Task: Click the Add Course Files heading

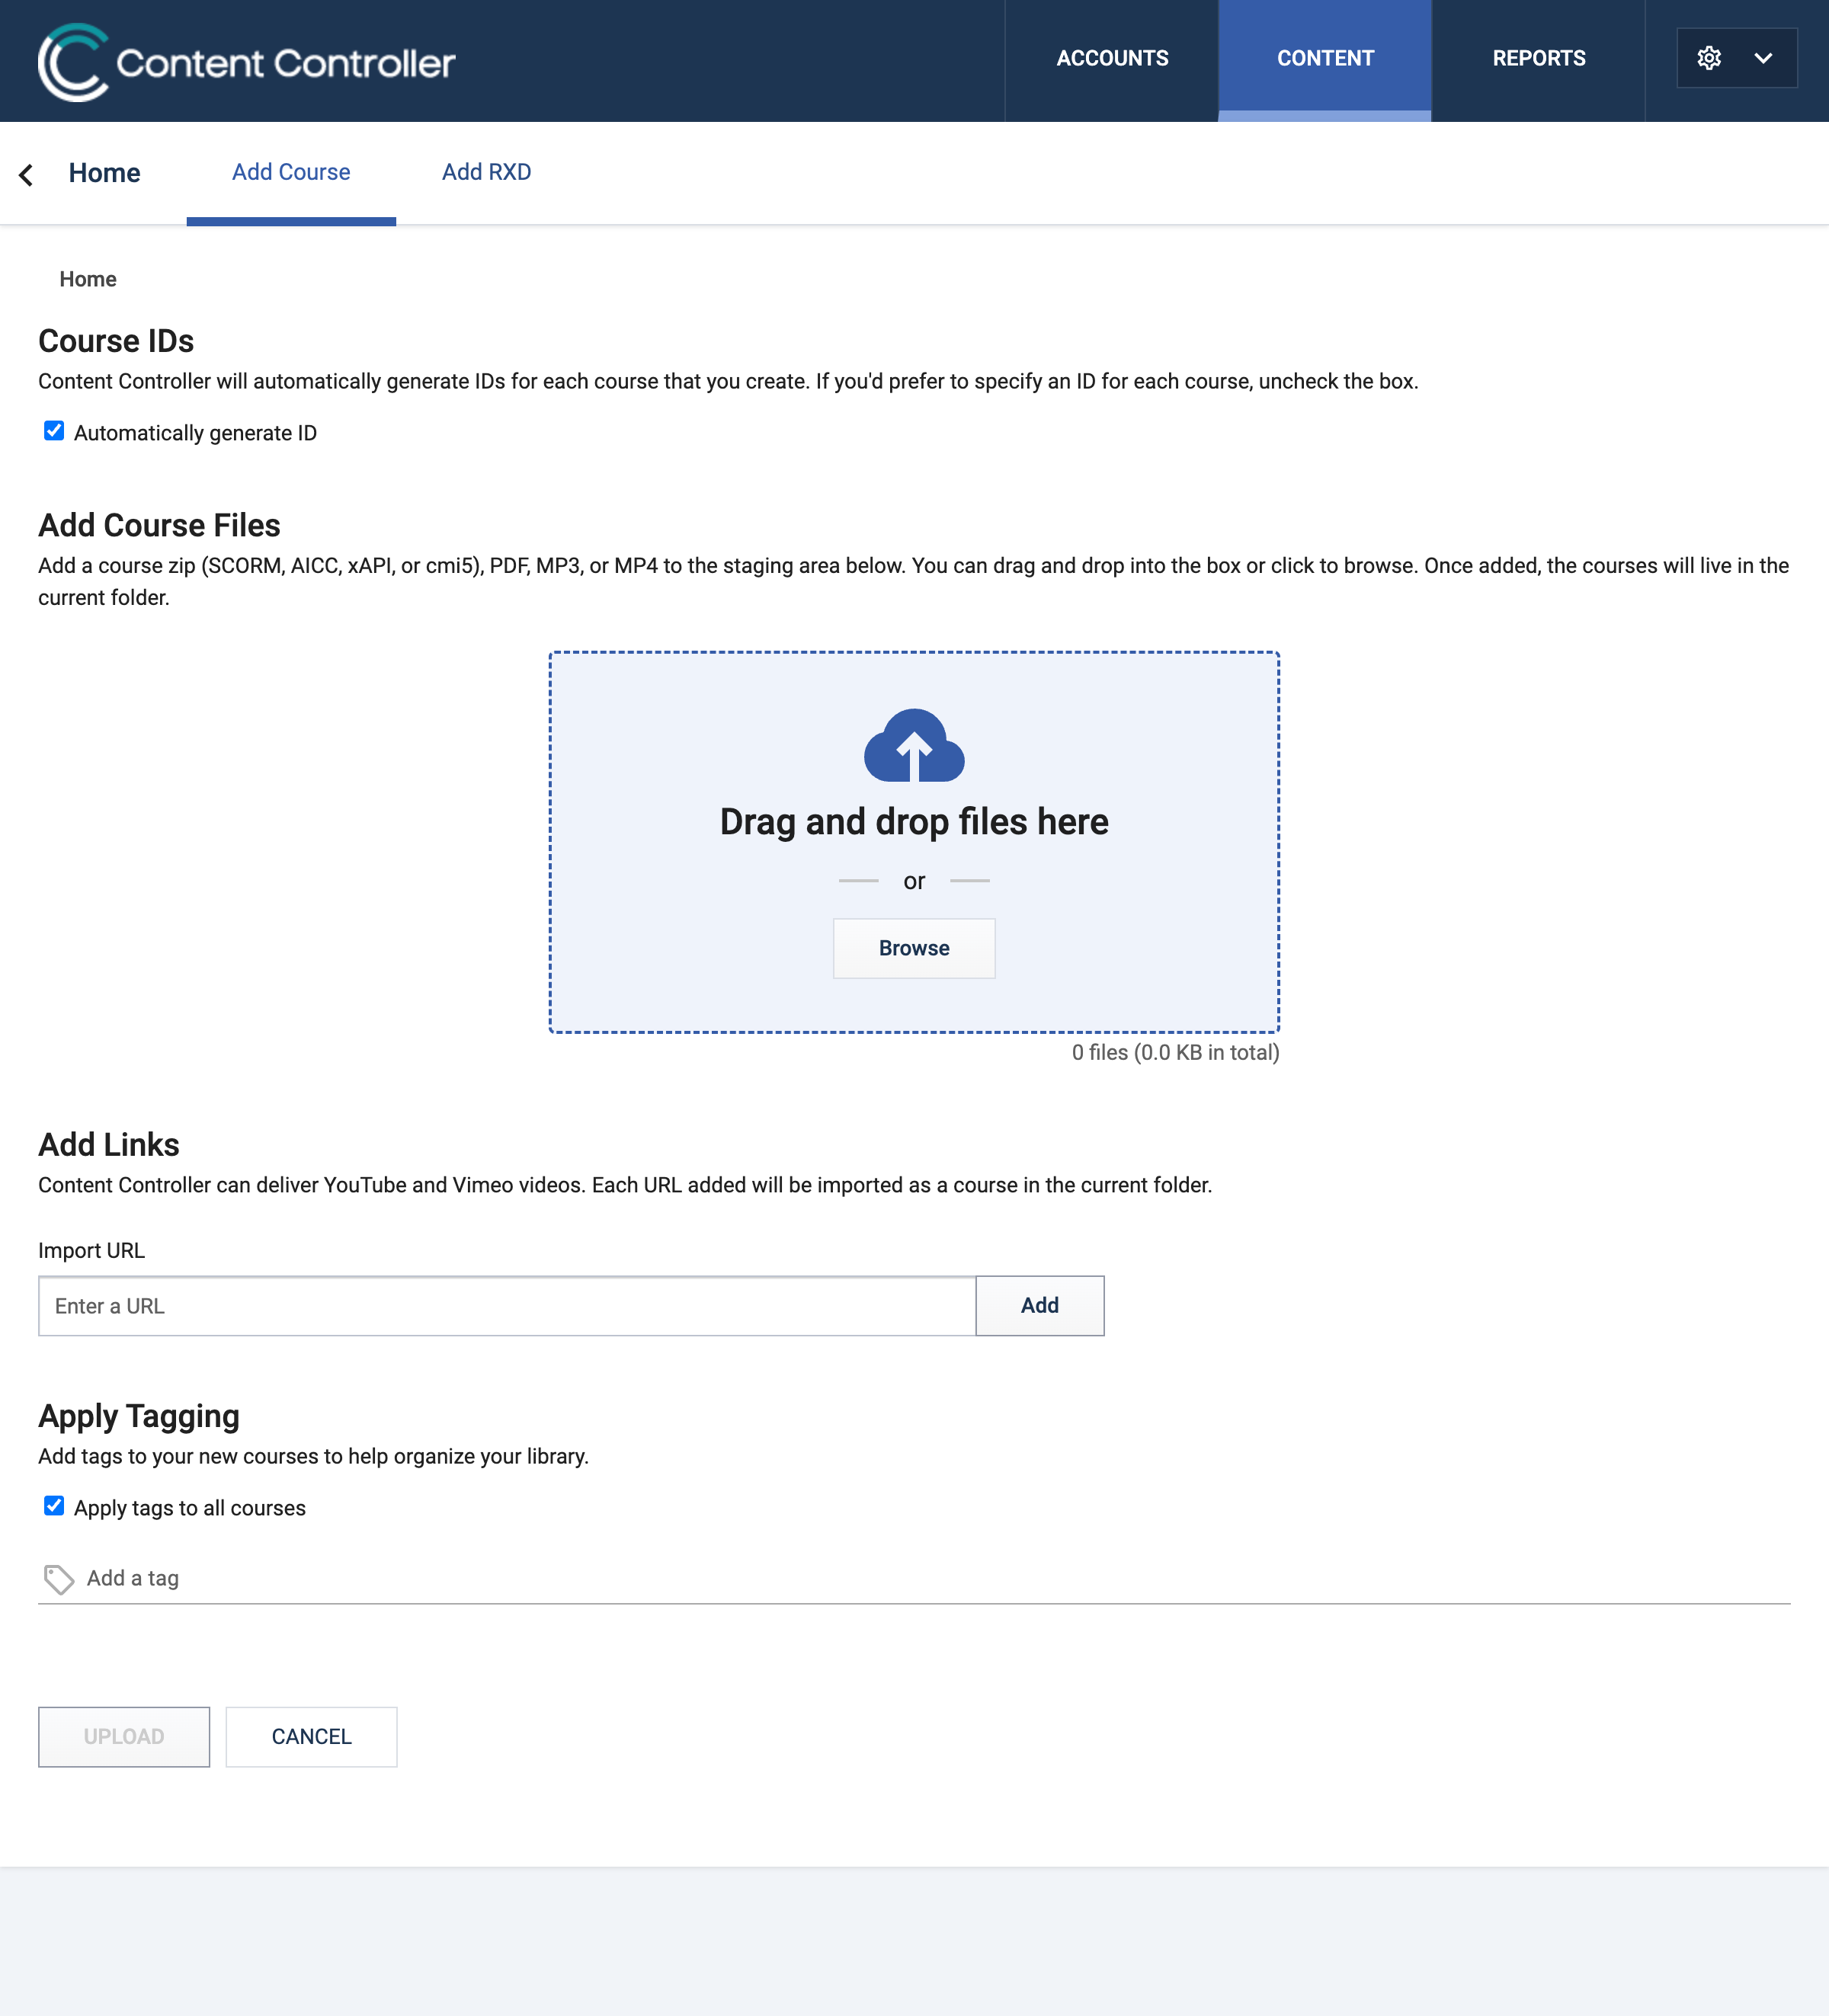Action: 159,525
